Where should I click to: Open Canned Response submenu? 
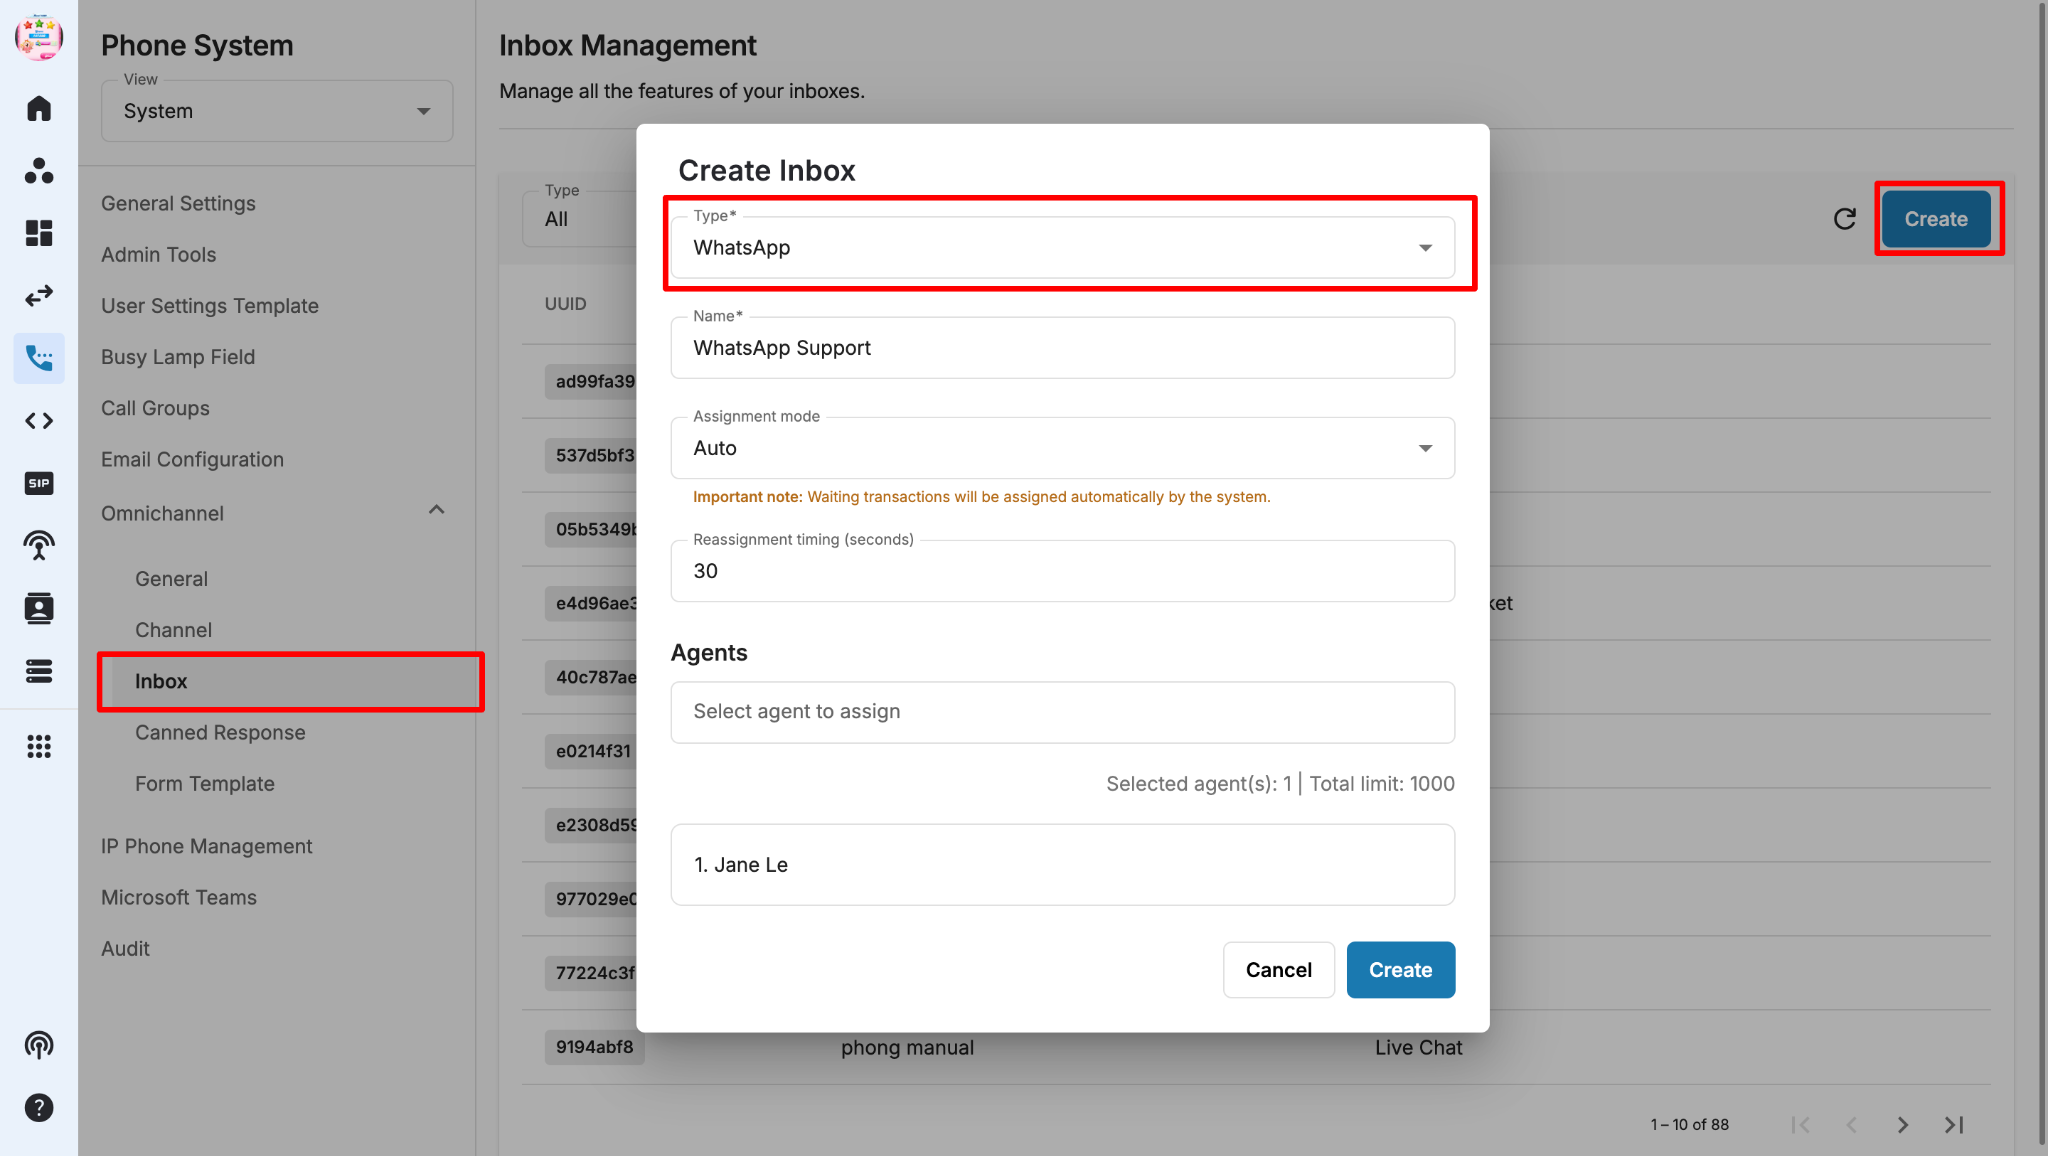point(220,732)
